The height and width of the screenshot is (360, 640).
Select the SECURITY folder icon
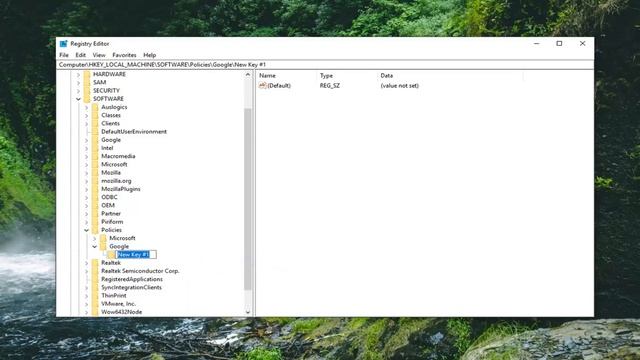87,91
